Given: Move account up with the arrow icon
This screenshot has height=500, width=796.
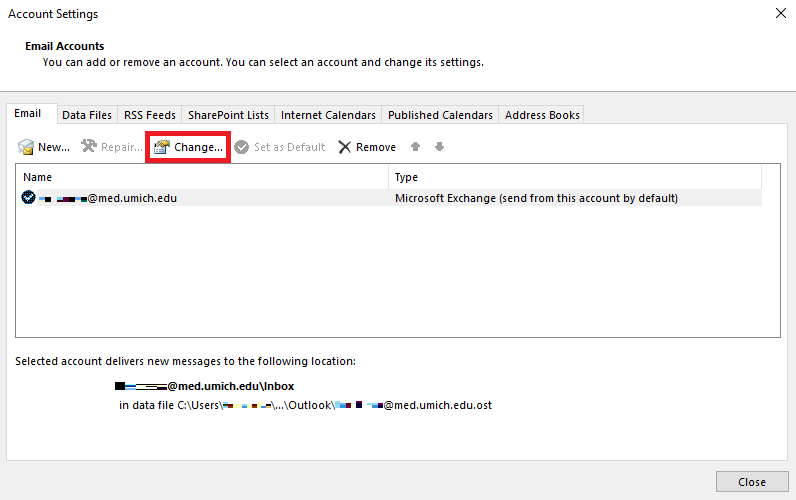Looking at the screenshot, I should point(415,147).
